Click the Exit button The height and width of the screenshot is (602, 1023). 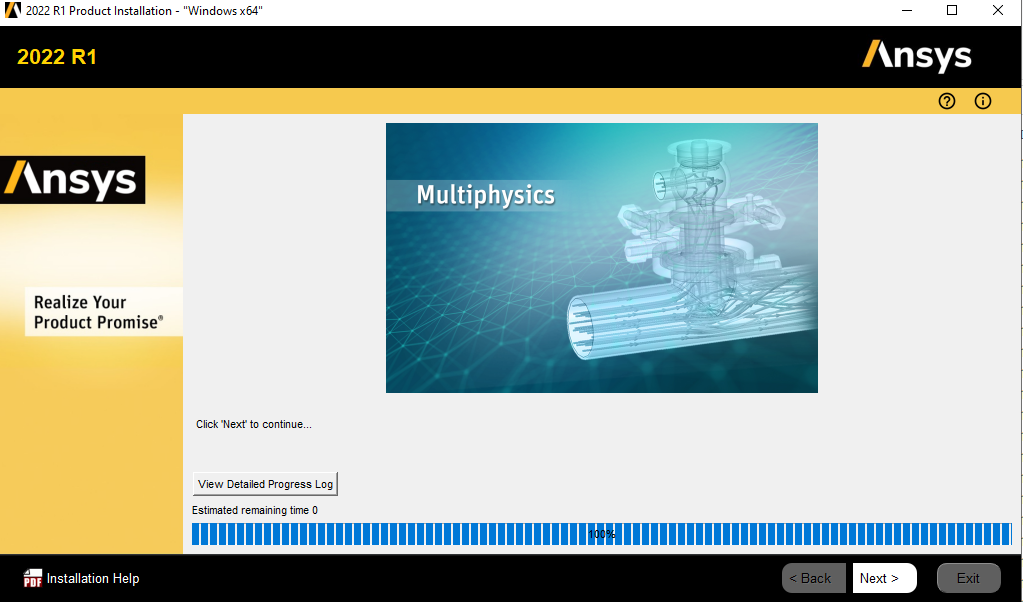[x=968, y=579]
